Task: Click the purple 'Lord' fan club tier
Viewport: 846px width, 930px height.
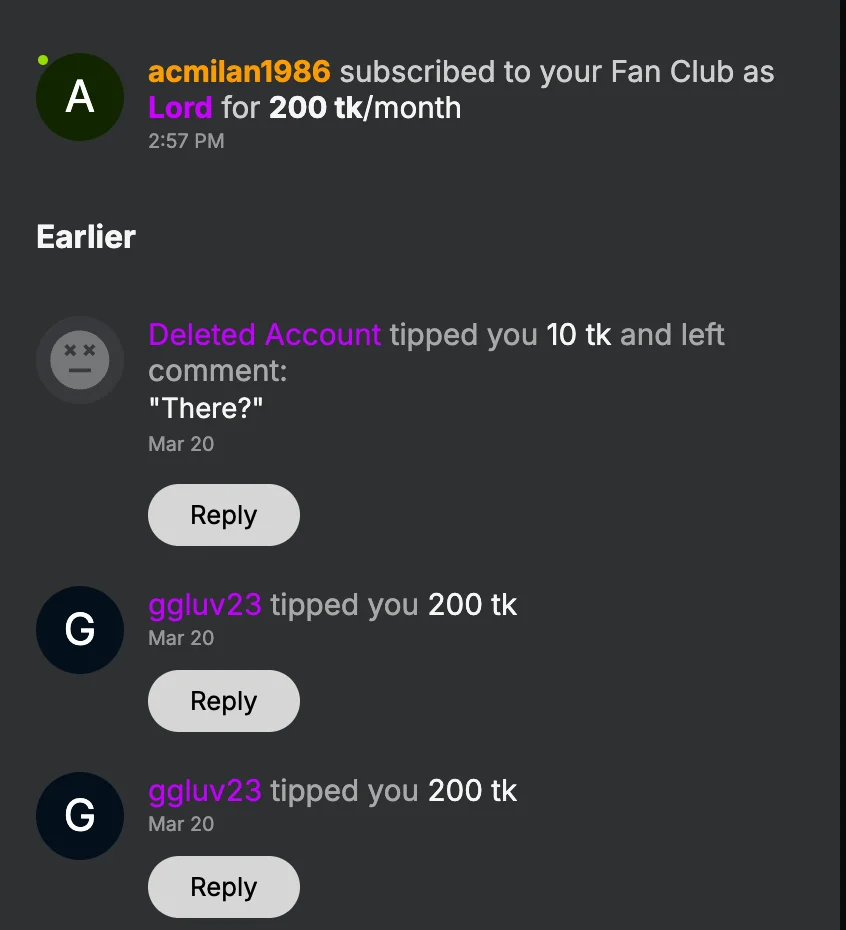Action: pos(180,107)
